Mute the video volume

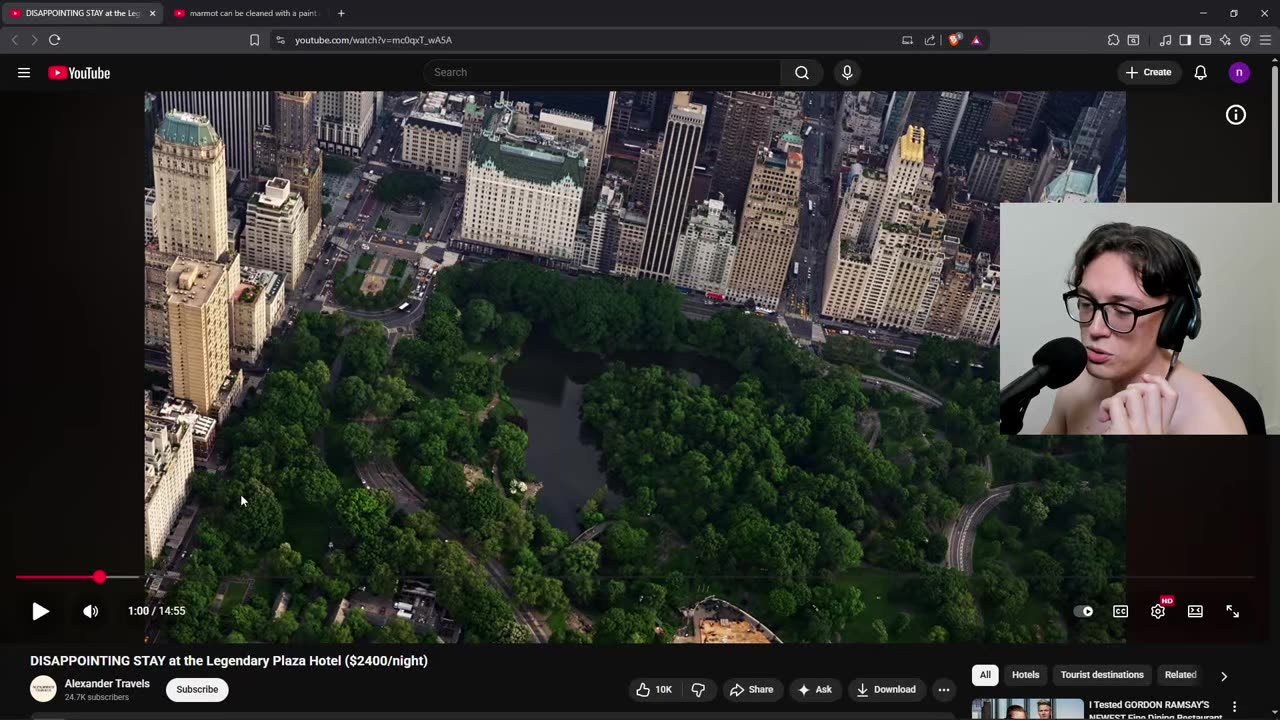[90, 611]
